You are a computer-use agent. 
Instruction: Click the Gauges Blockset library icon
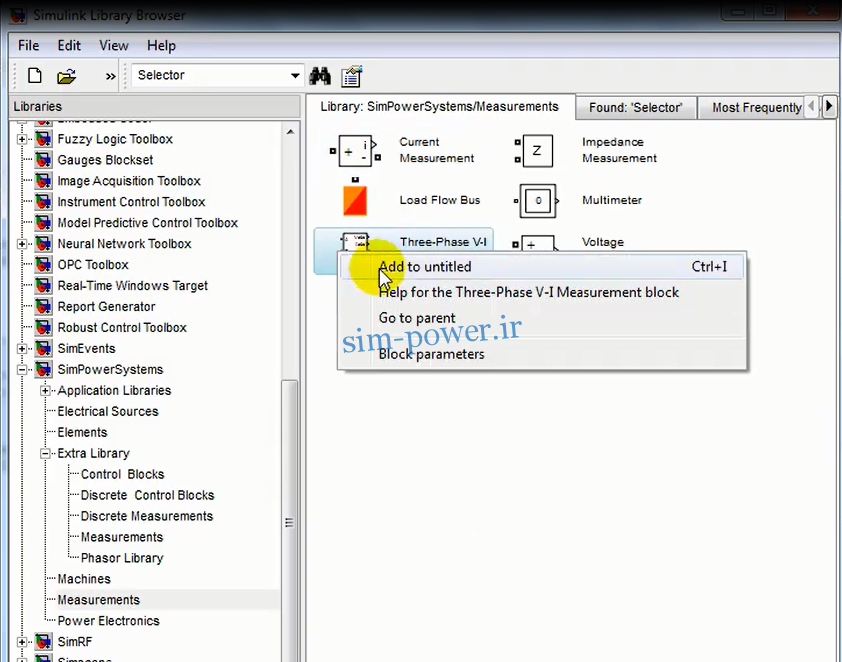43,161
